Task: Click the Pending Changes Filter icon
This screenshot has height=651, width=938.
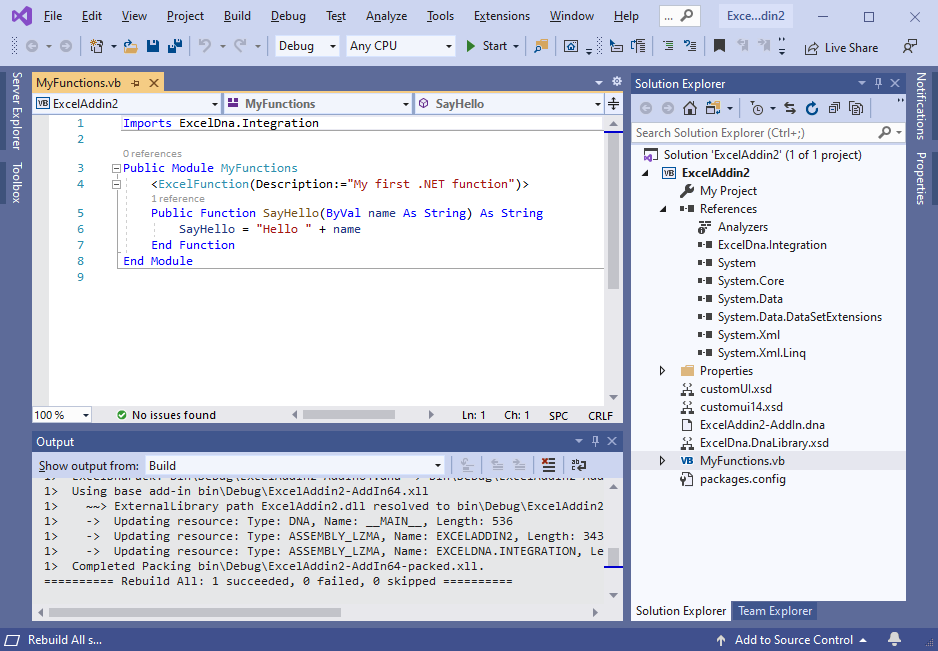Action: [757, 108]
